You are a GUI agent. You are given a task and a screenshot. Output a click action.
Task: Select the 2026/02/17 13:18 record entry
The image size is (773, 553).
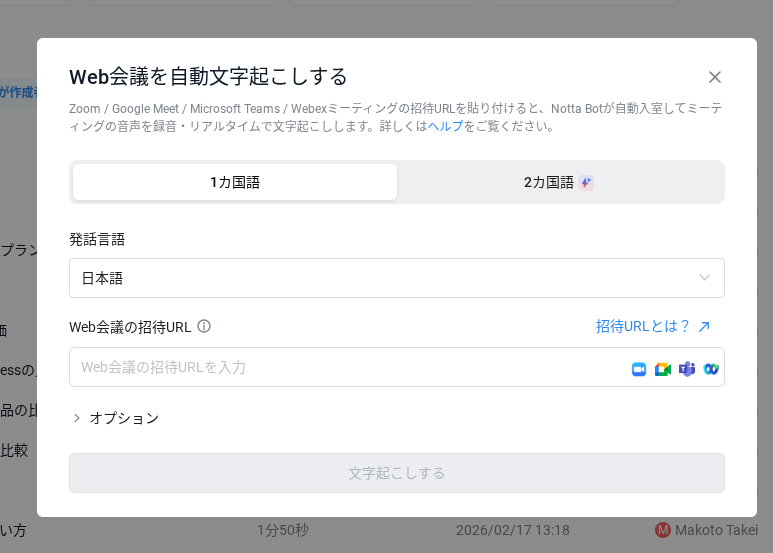(x=512, y=530)
